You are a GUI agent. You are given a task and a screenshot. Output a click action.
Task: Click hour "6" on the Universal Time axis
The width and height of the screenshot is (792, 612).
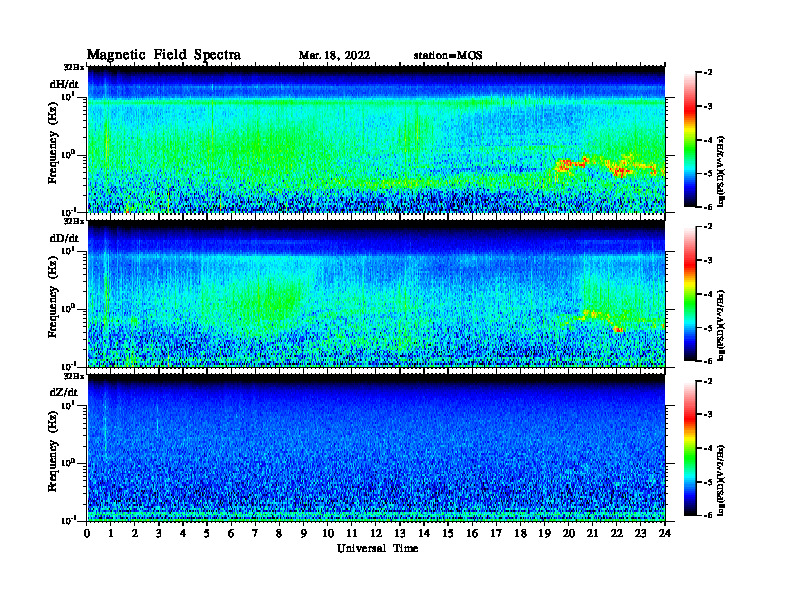coord(231,534)
